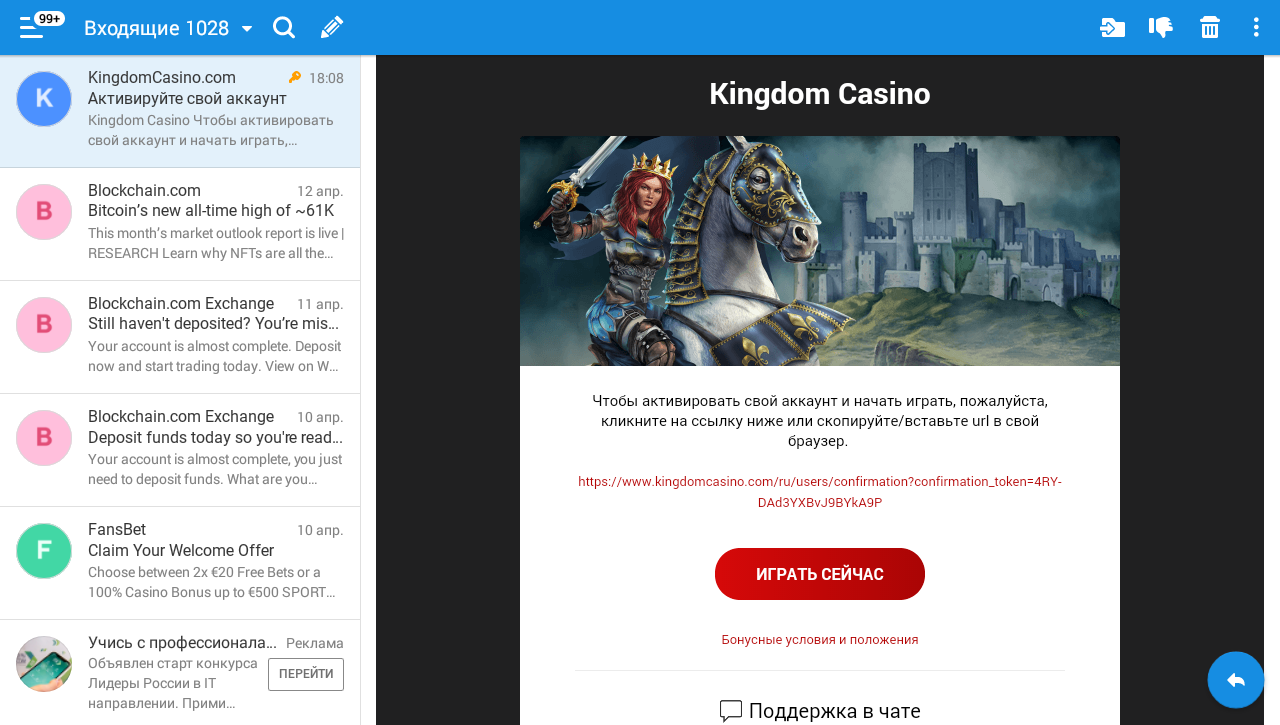Follow the kingdomcasino.com confirmation URL

[x=820, y=492]
